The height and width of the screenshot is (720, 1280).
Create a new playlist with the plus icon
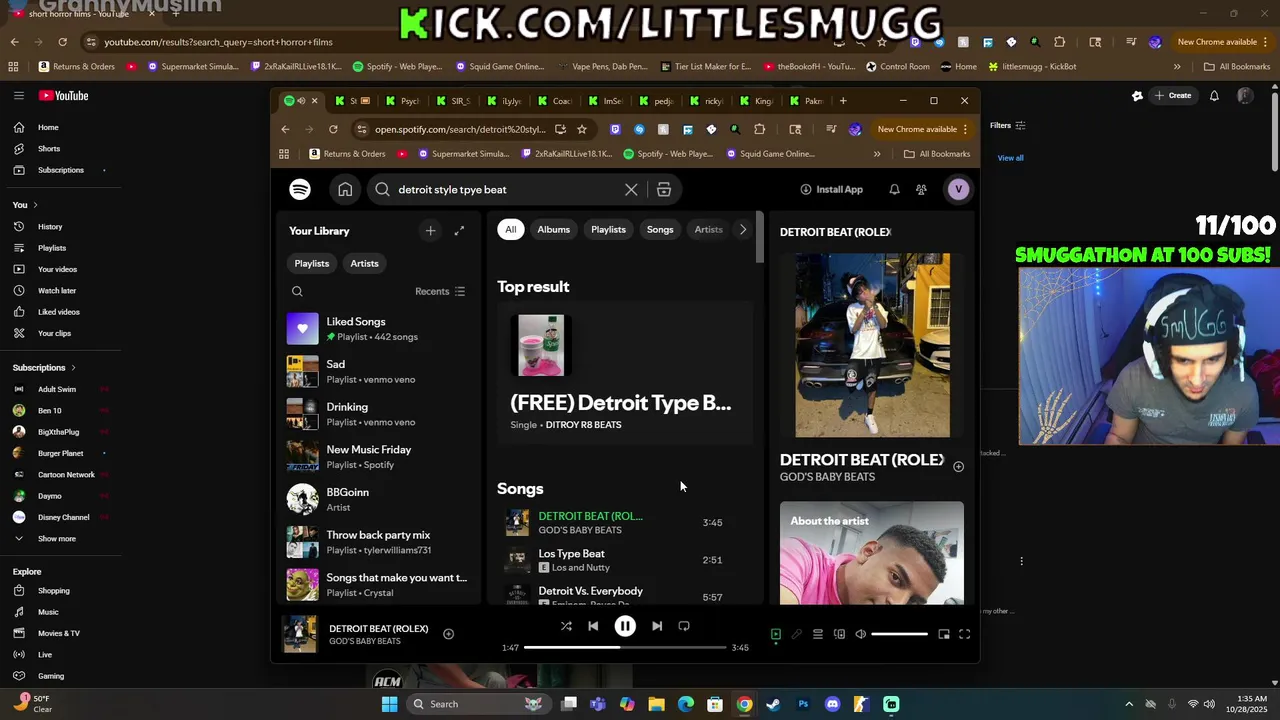click(430, 231)
